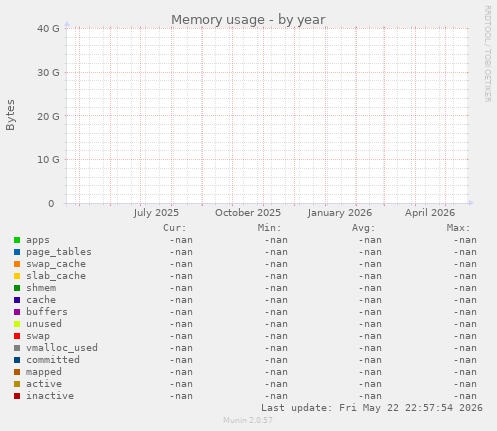
Task: Click the brown mapped legend swatch
Action: click(17, 372)
